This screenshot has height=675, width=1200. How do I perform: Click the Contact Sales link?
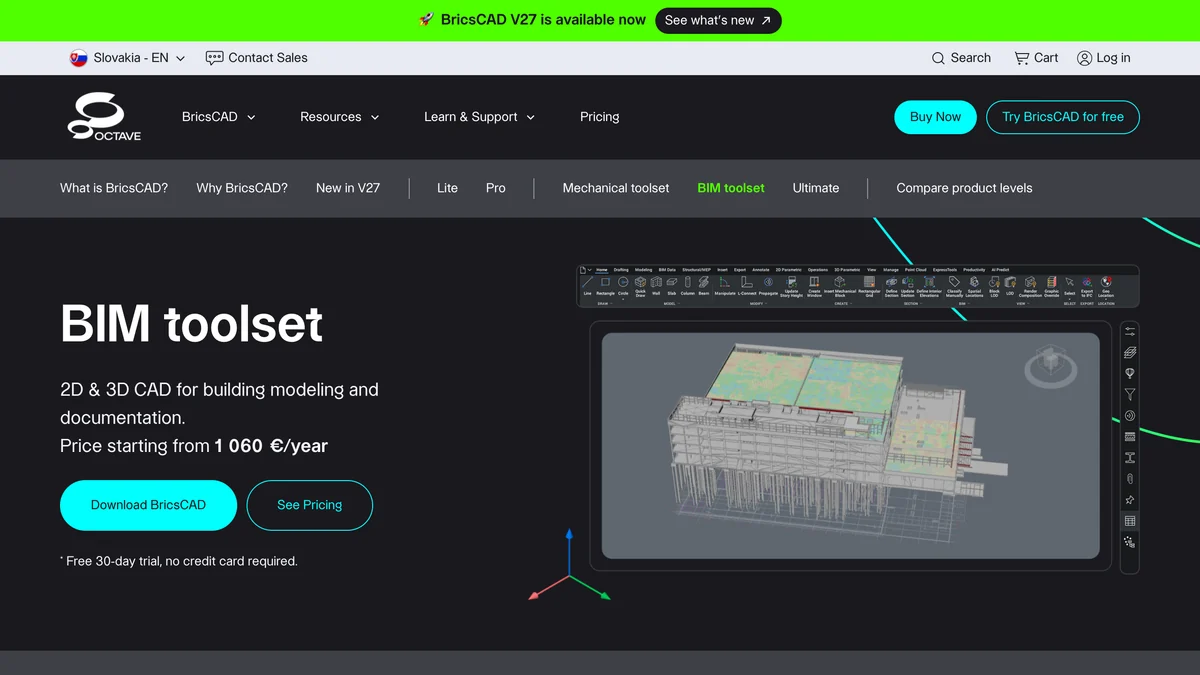pyautogui.click(x=257, y=58)
